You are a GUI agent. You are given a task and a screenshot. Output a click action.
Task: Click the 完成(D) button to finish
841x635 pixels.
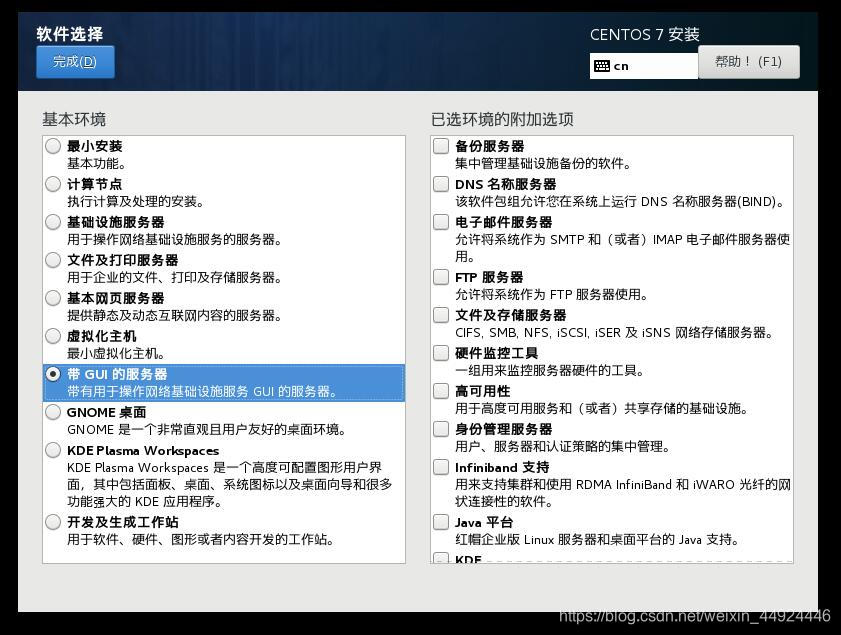(74, 61)
